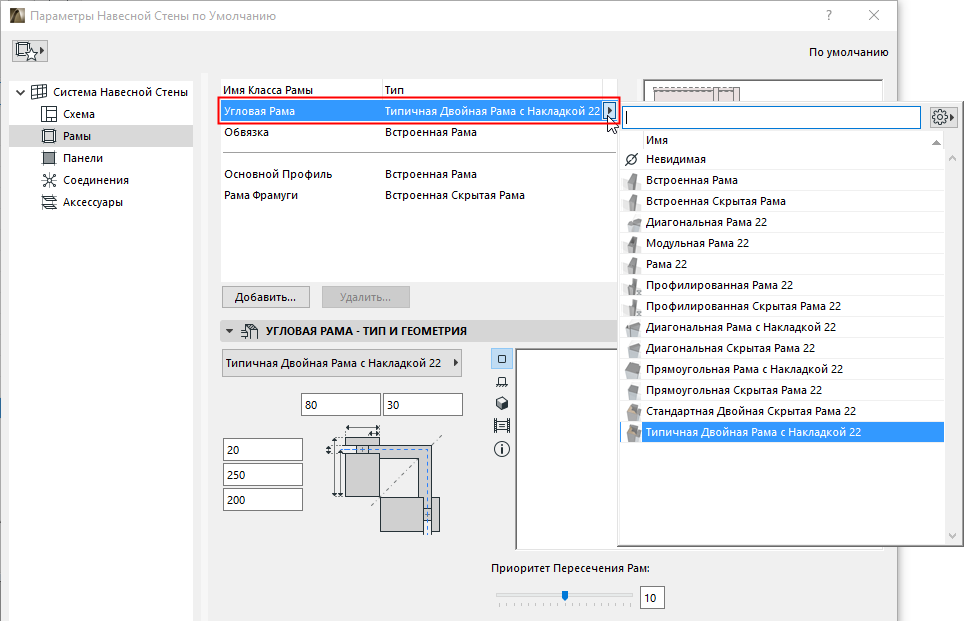Open the Типичная Двойная Рама с Накладкой 22 dropdown button
The width and height of the screenshot is (965, 621).
[x=341, y=364]
